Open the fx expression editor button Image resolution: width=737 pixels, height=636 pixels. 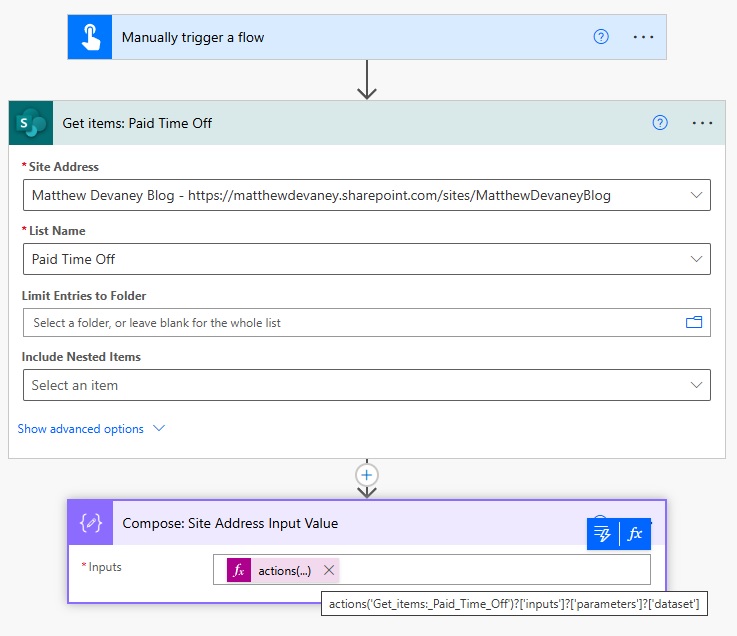click(635, 534)
